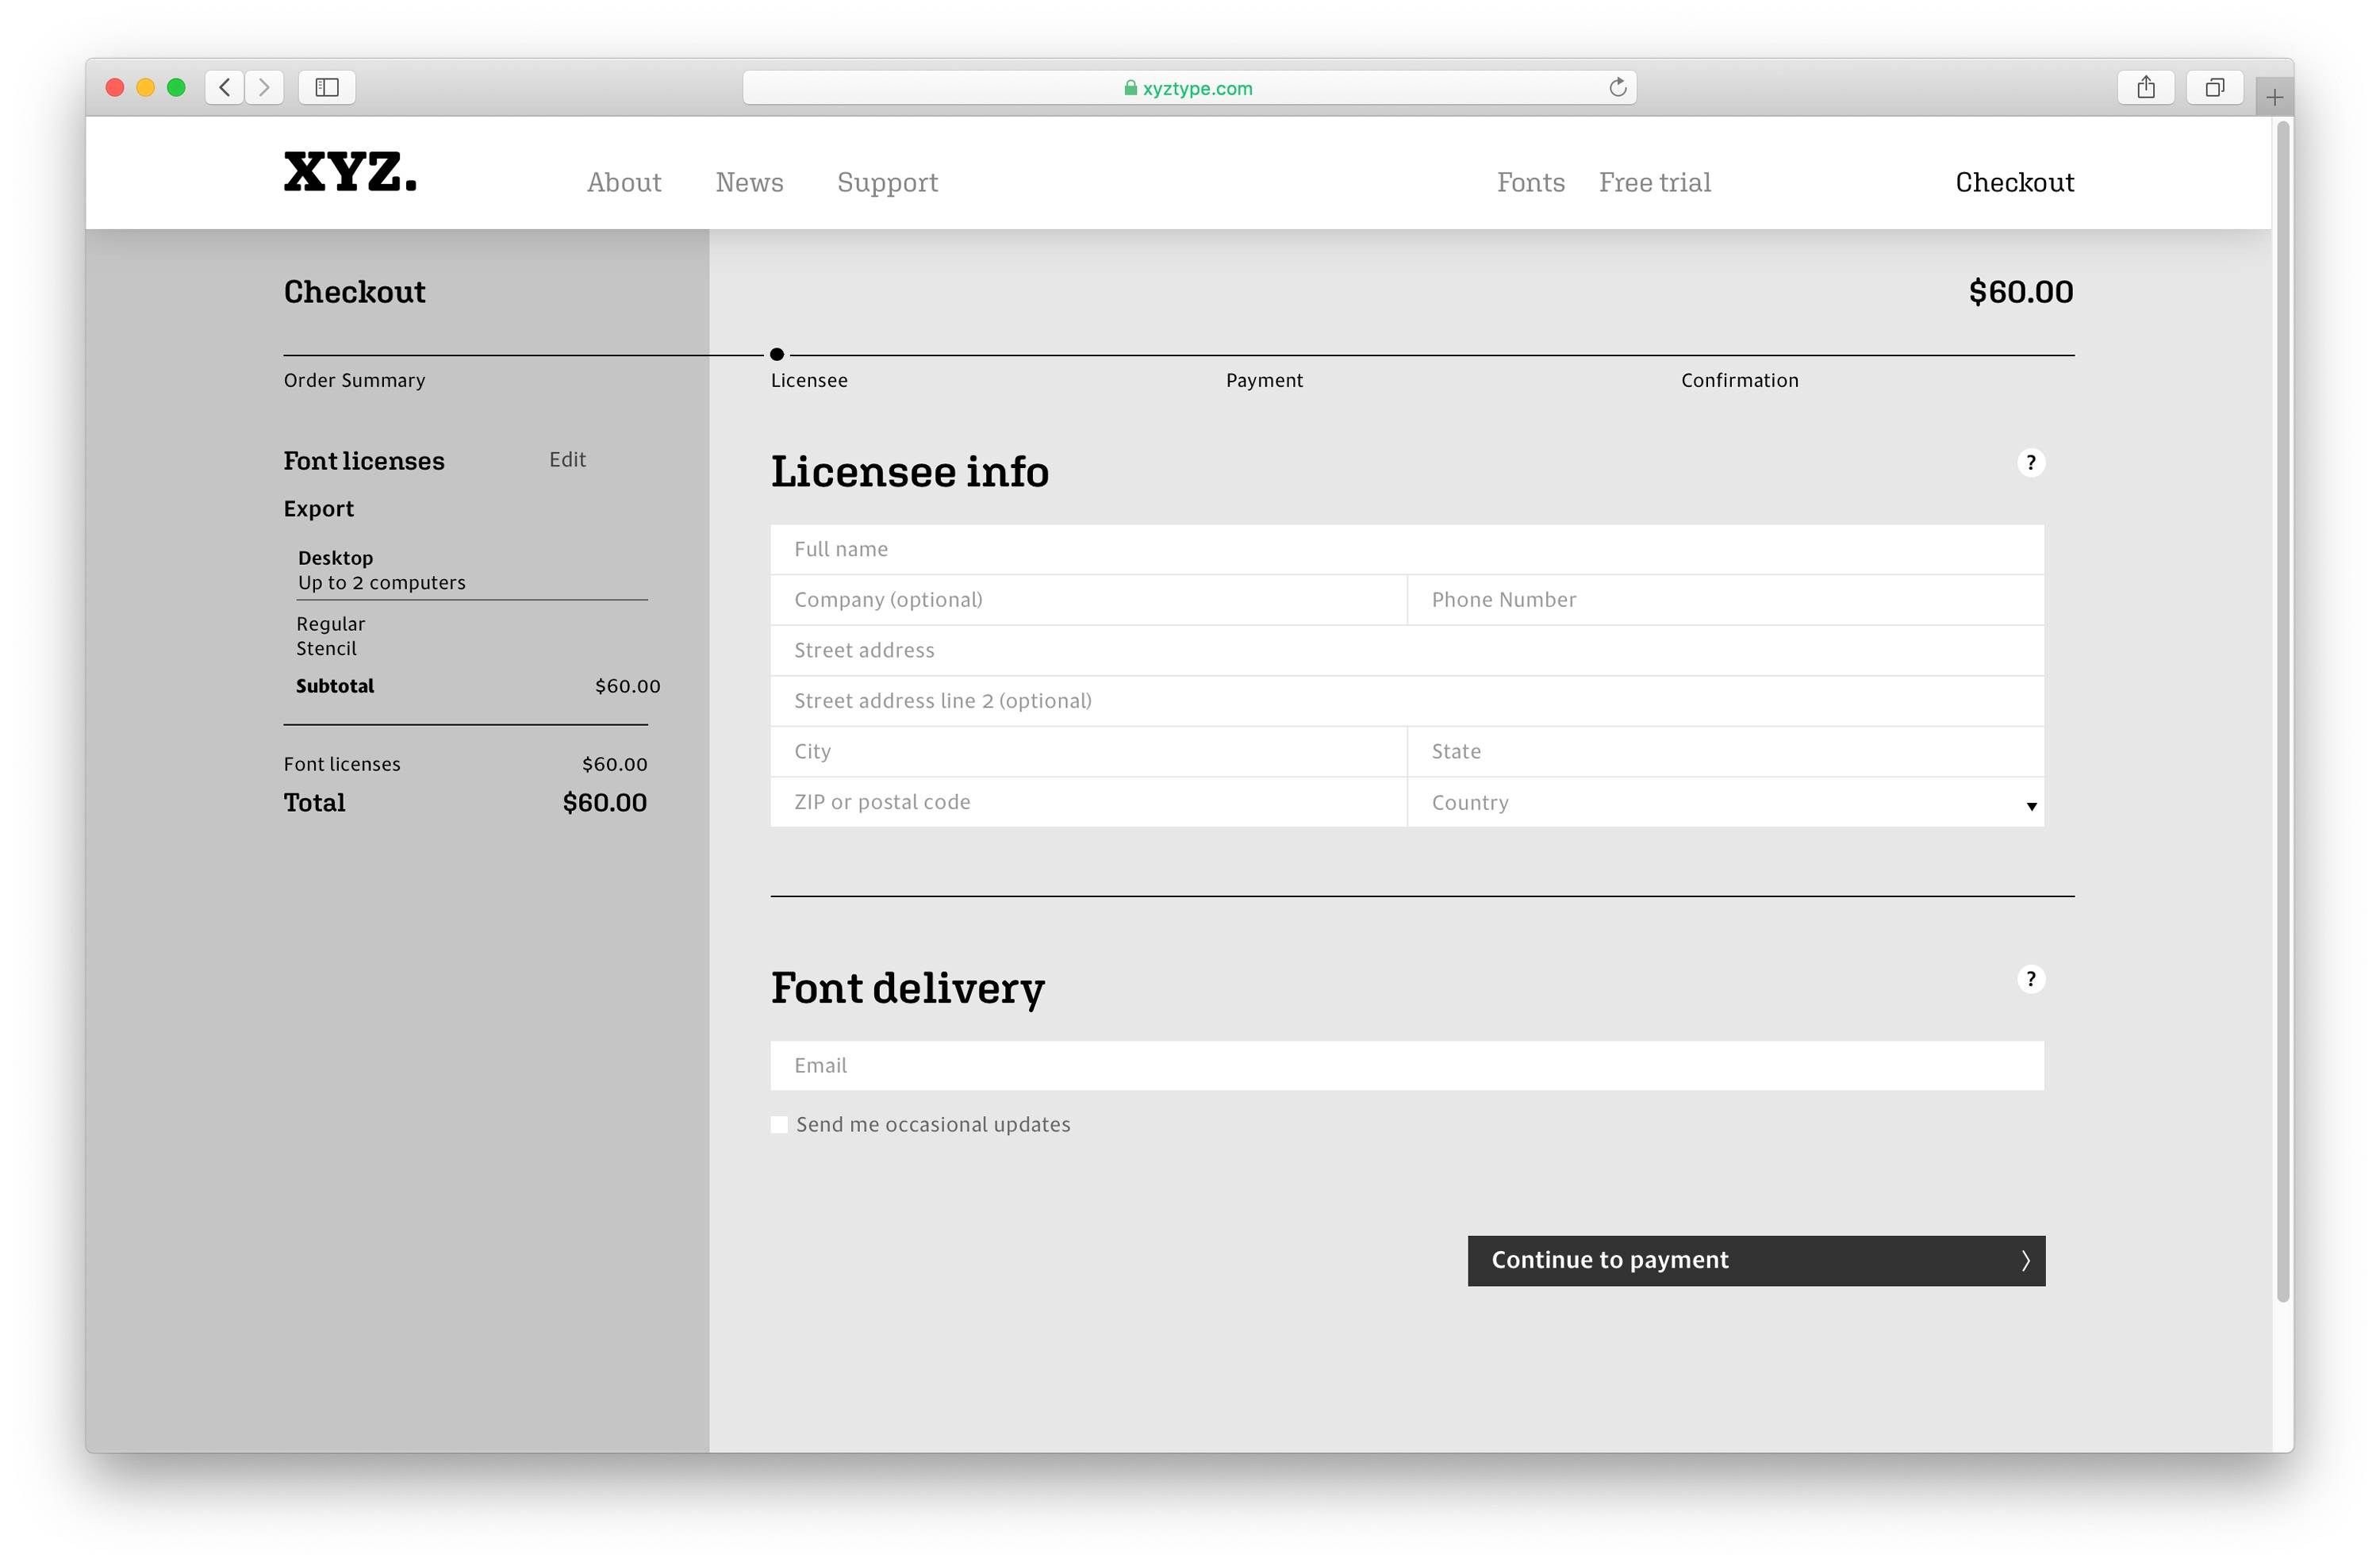This screenshot has height=1566, width=2380.
Task: Enable the Send me occasional updates checkbox
Action: click(779, 1124)
